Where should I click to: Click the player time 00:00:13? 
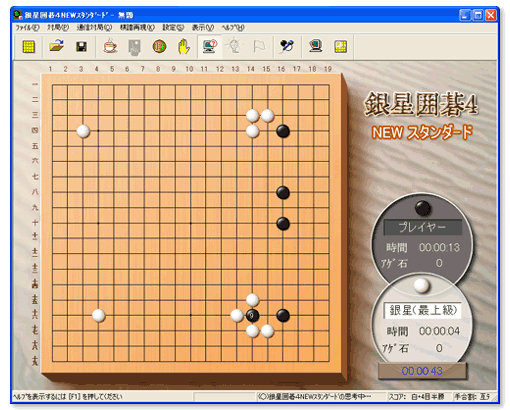coord(439,248)
